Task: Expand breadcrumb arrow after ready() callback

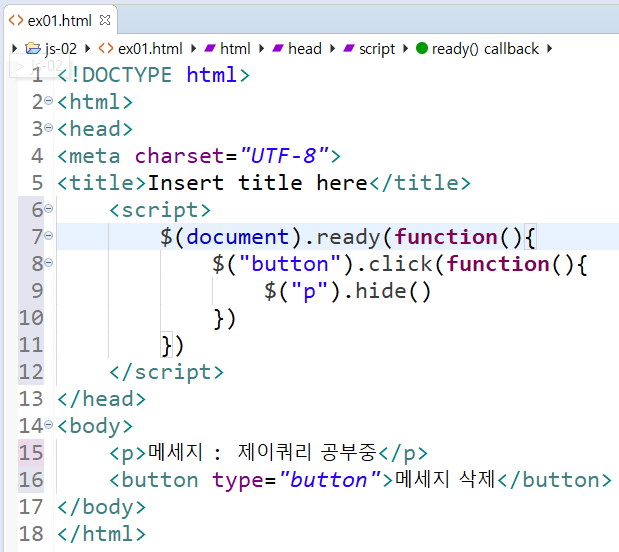Action: click(549, 49)
